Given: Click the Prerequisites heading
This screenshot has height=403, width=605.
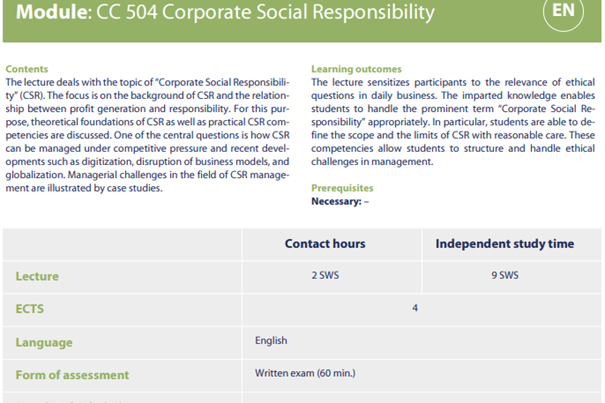Looking at the screenshot, I should point(342,187).
